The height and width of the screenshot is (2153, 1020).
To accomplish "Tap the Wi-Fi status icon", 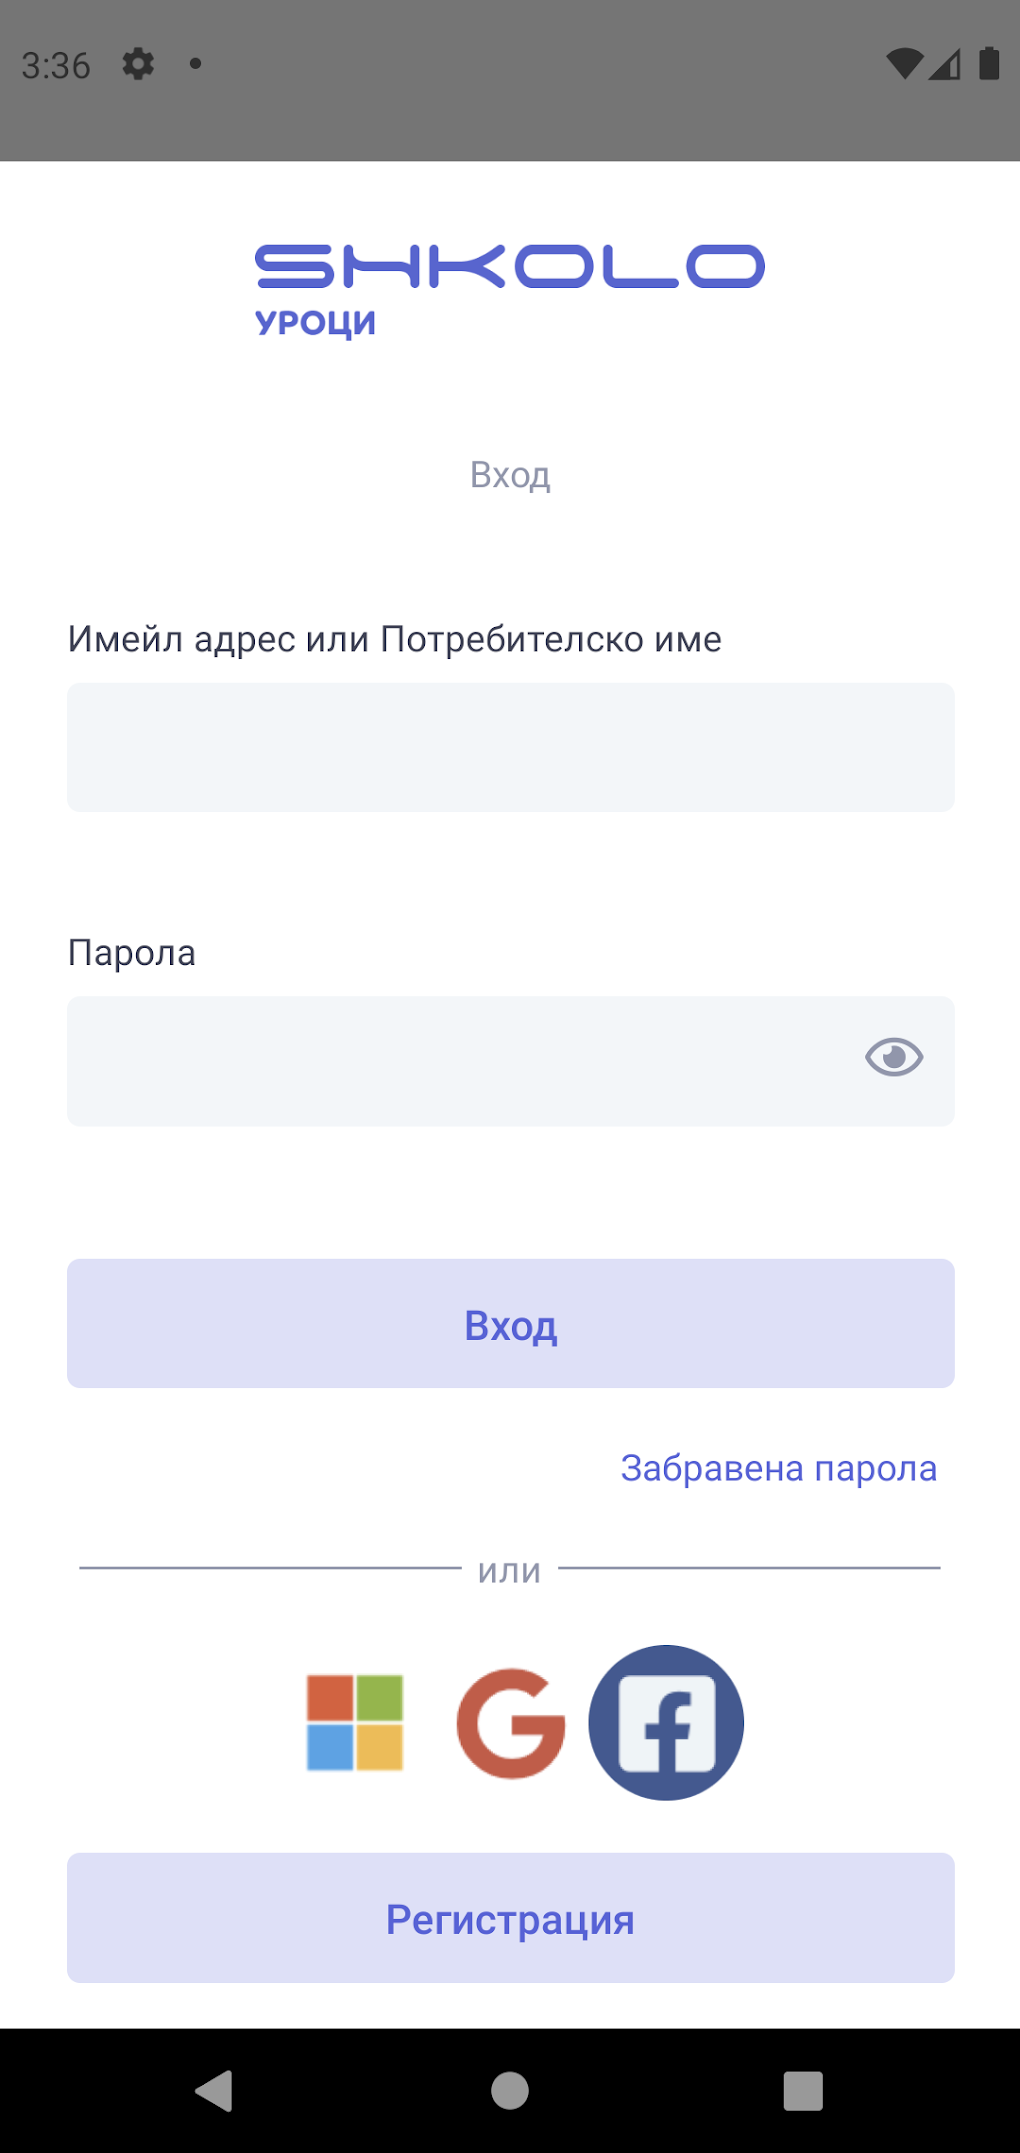I will pos(904,64).
